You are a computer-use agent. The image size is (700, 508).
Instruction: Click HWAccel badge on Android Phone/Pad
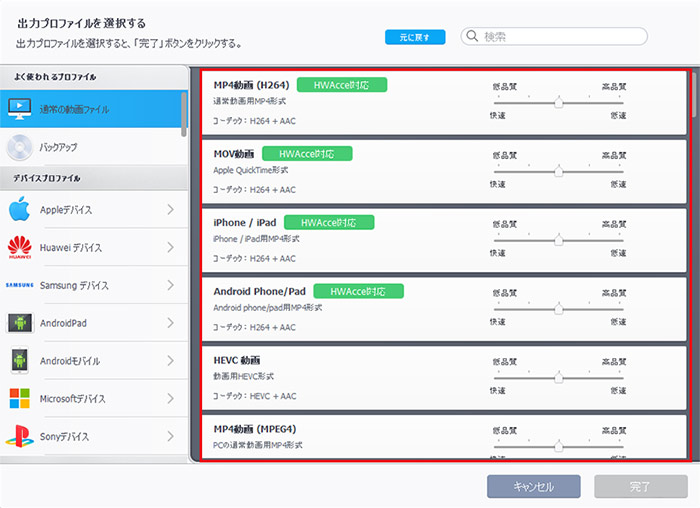358,291
